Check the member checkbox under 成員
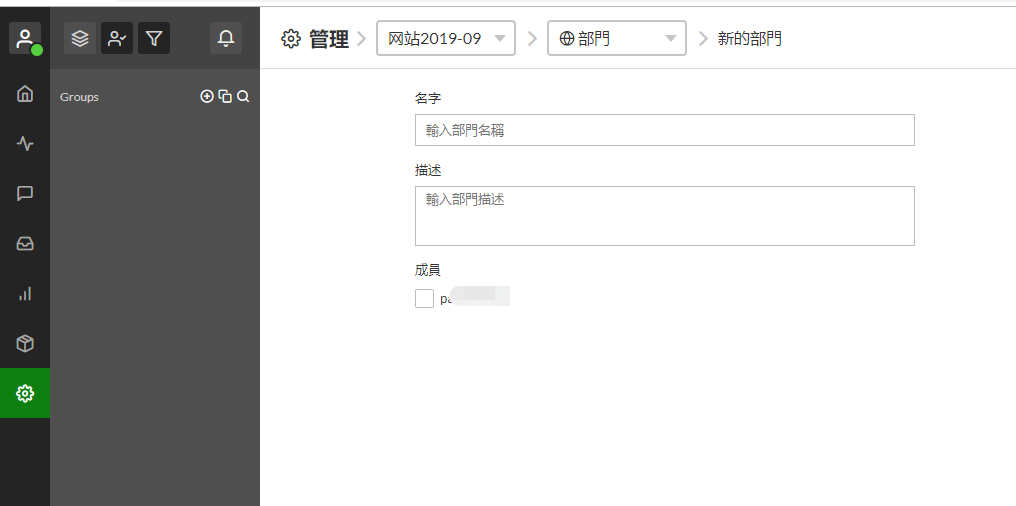Screen dimensions: 1016x506 pyautogui.click(x=424, y=298)
